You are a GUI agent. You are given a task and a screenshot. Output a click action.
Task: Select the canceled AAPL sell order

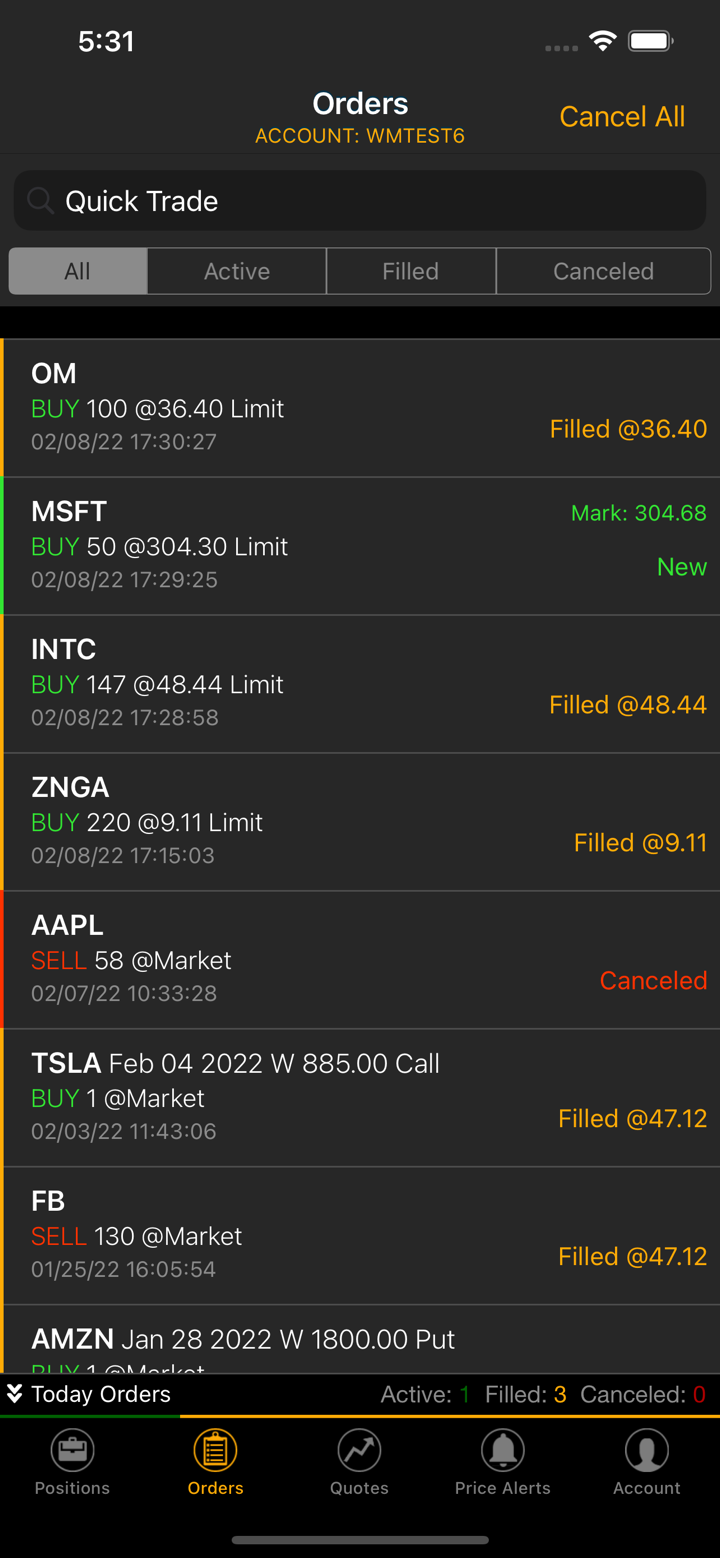pyautogui.click(x=360, y=960)
